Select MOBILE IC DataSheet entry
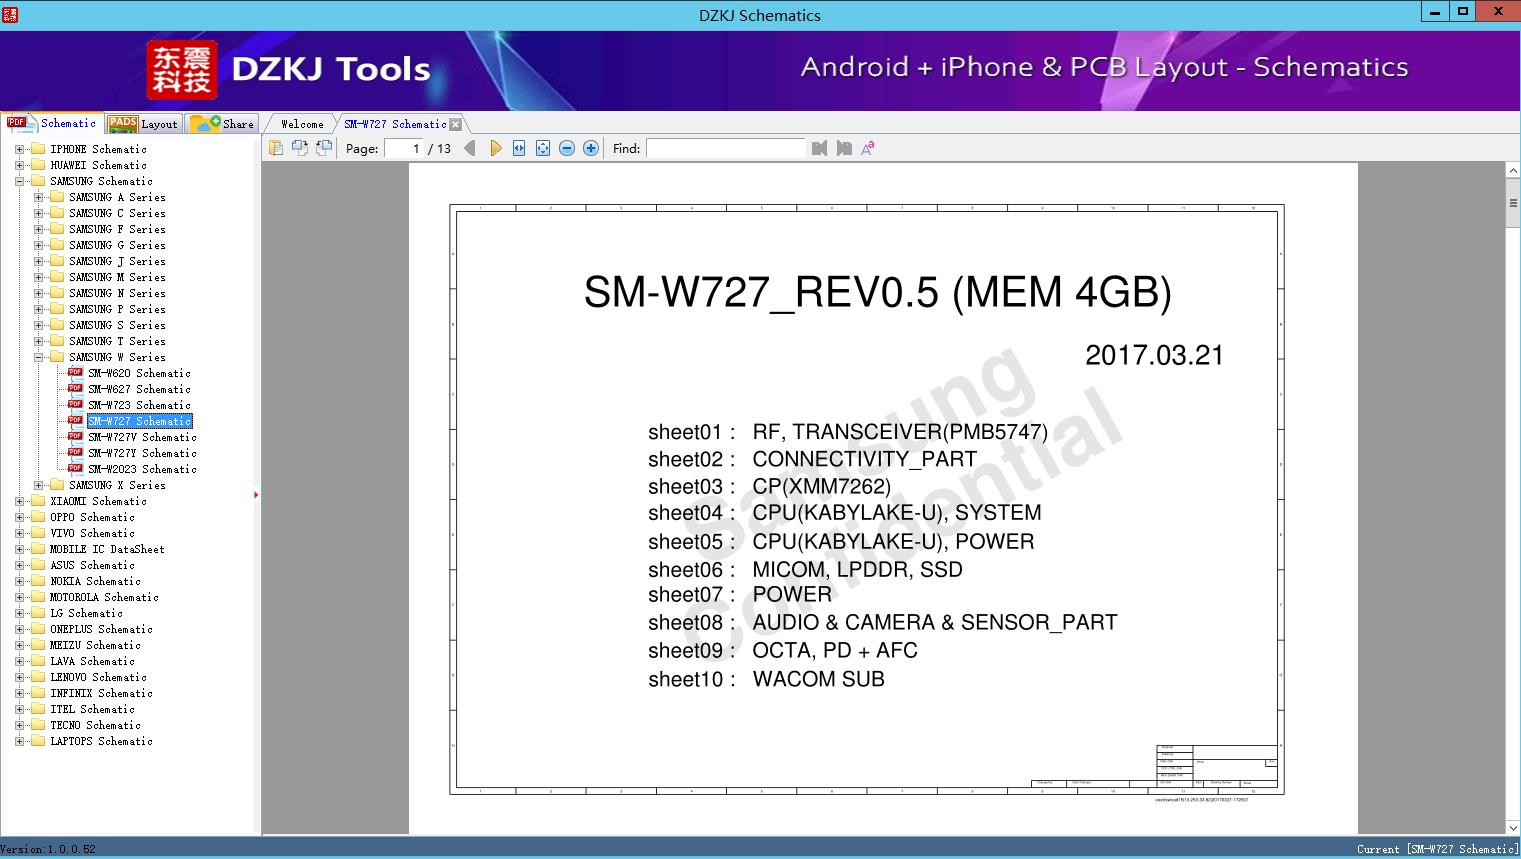This screenshot has width=1521, height=859. click(x=107, y=549)
